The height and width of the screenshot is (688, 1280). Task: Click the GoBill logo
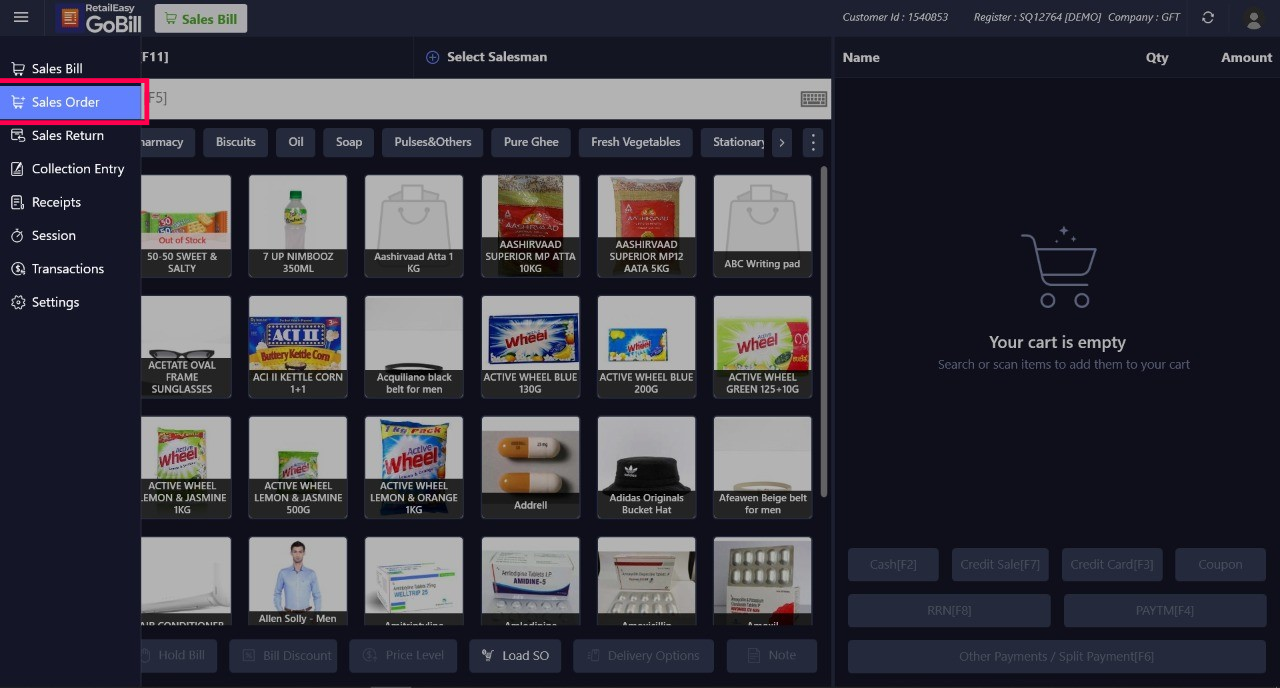pyautogui.click(x=99, y=18)
